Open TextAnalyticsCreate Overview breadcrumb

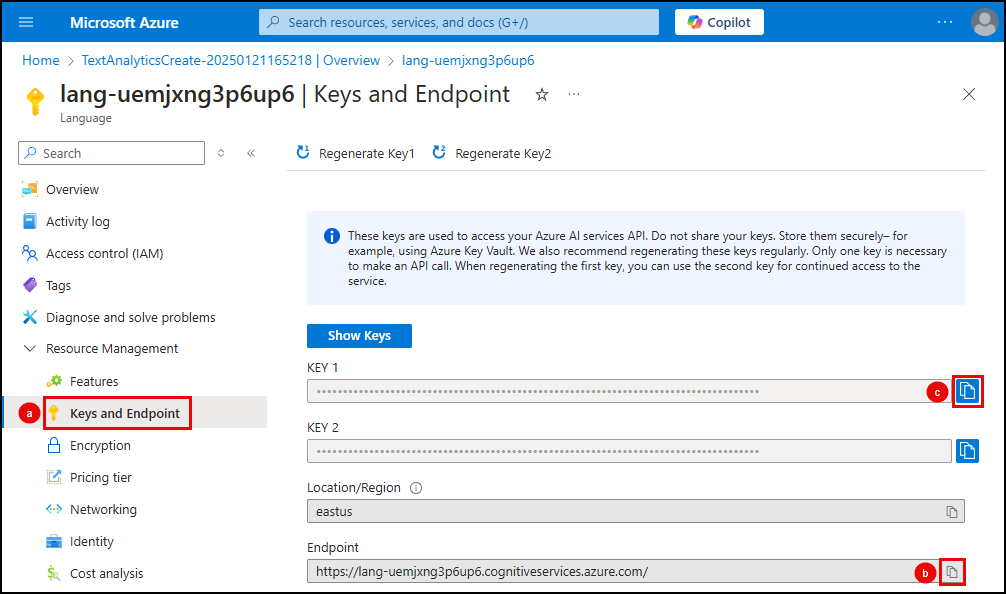click(230, 60)
